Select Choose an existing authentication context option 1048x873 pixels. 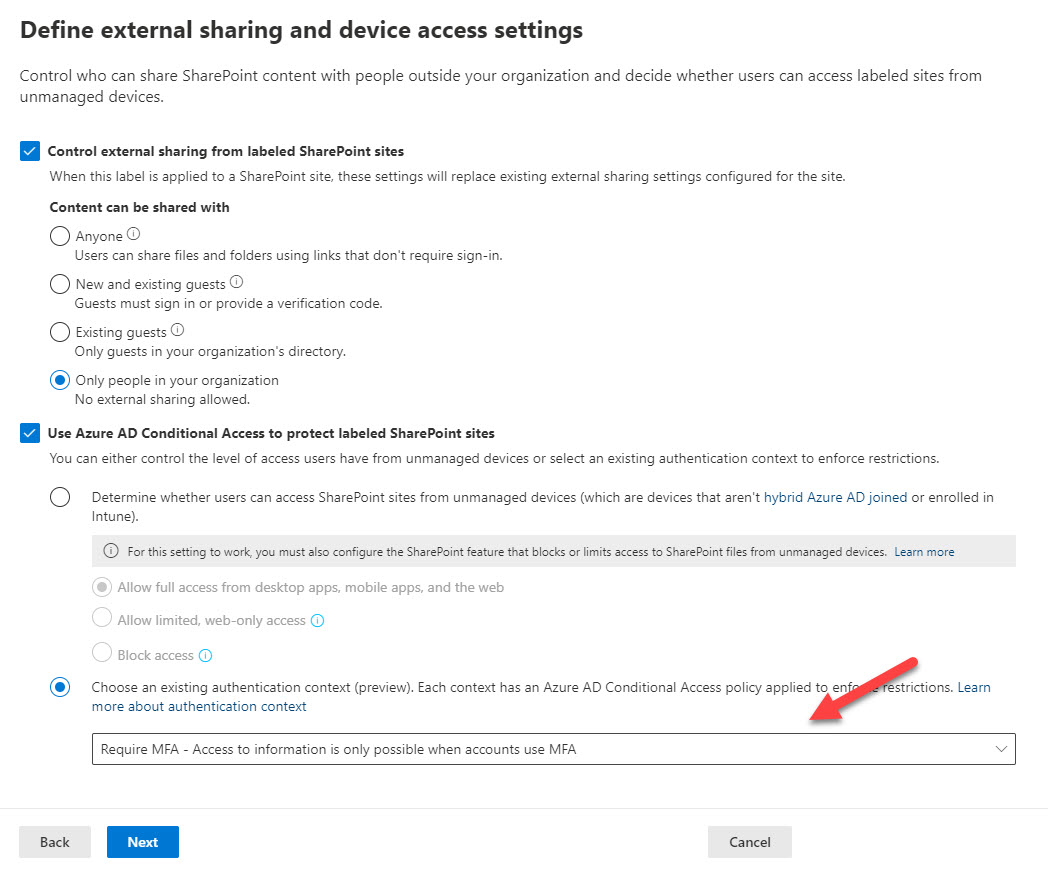(60, 688)
